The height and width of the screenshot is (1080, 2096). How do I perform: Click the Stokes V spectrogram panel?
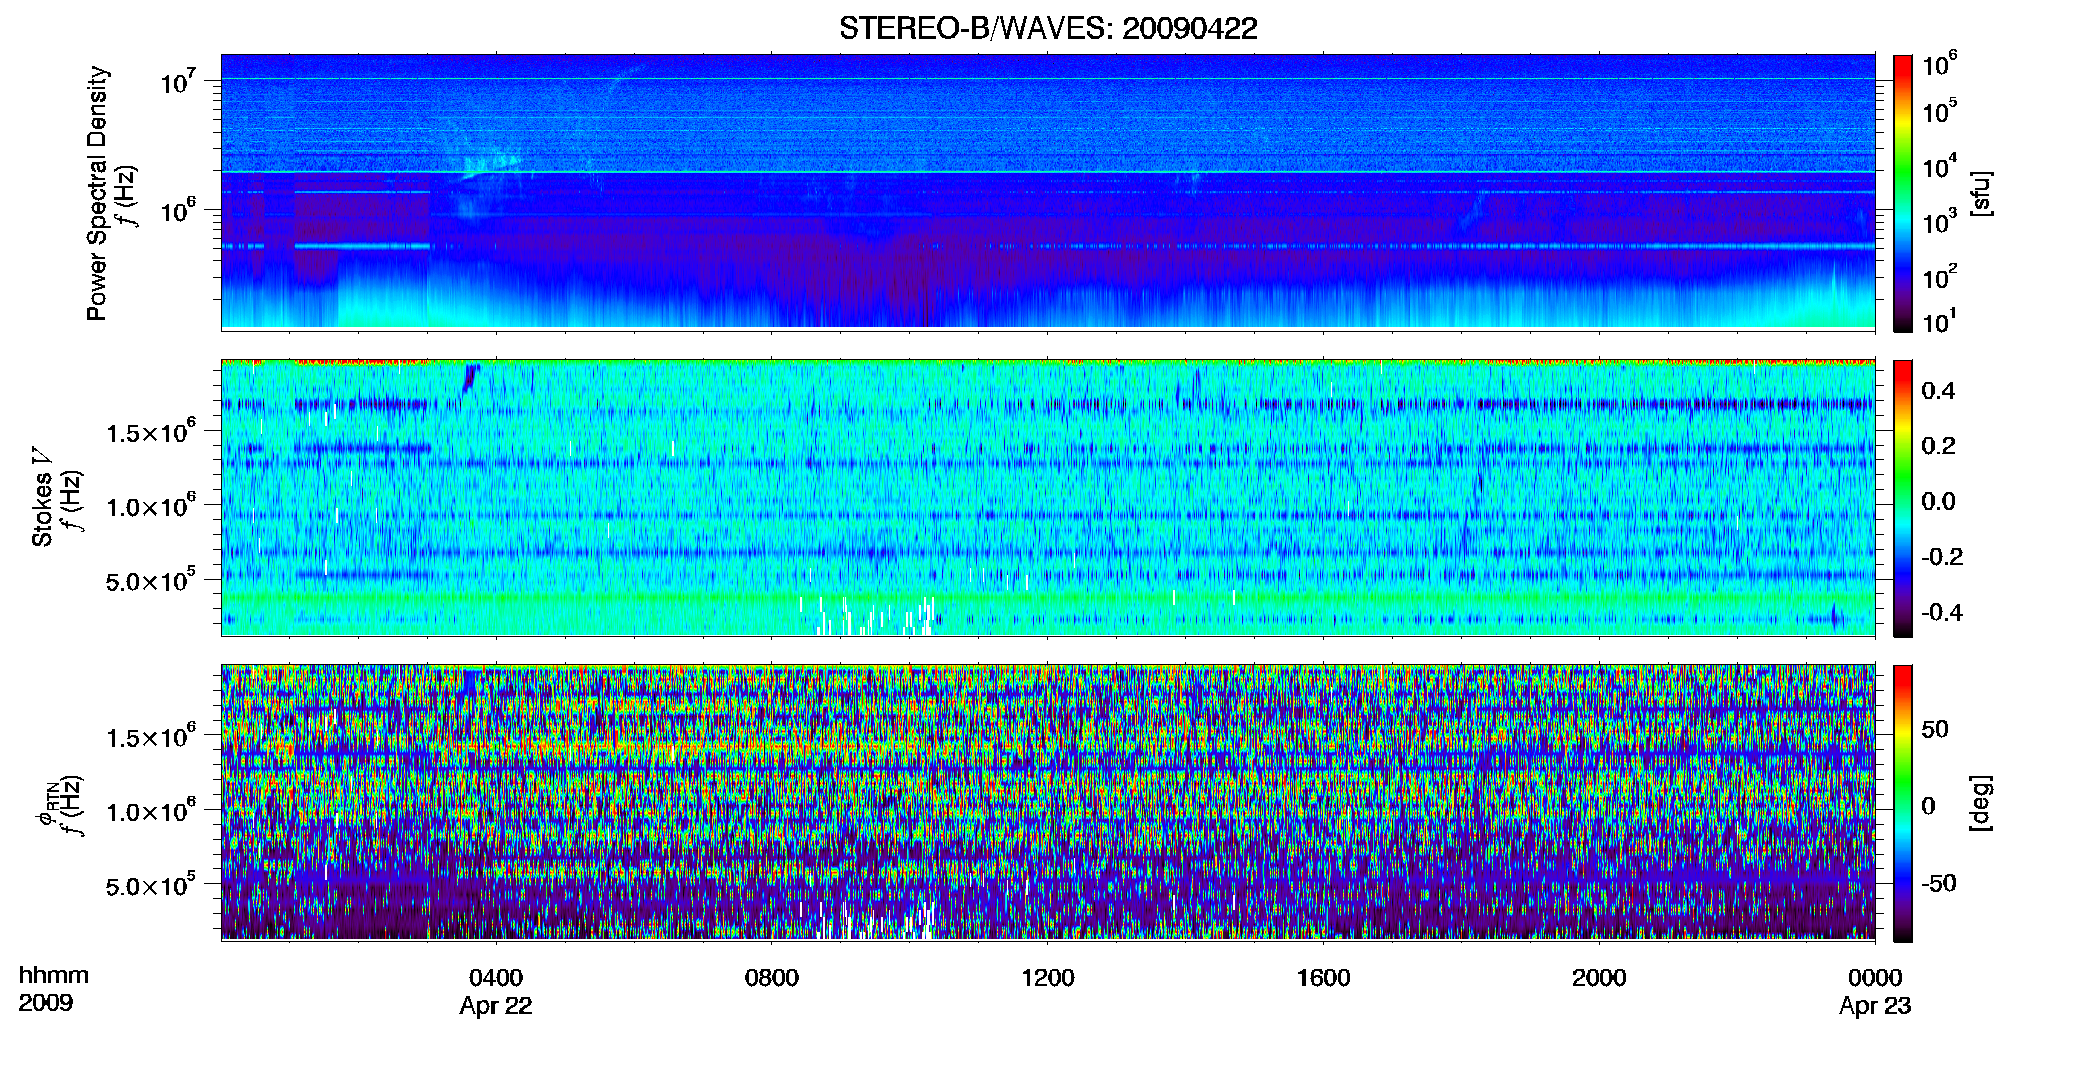tap(1048, 497)
